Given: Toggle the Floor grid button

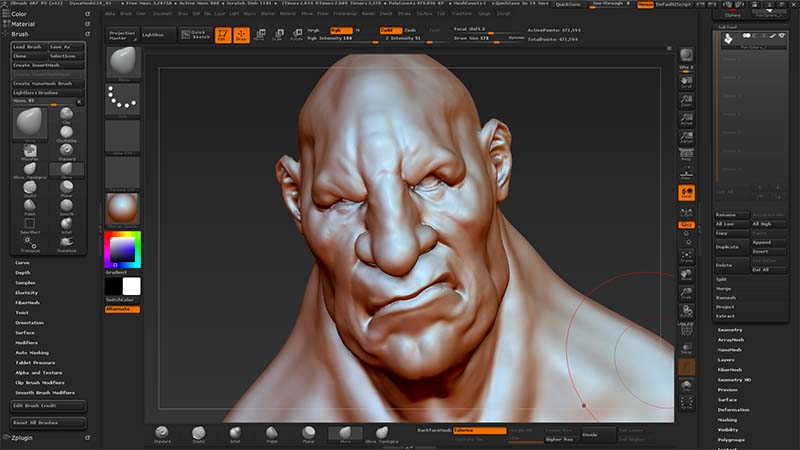Looking at the screenshot, I should pyautogui.click(x=686, y=174).
